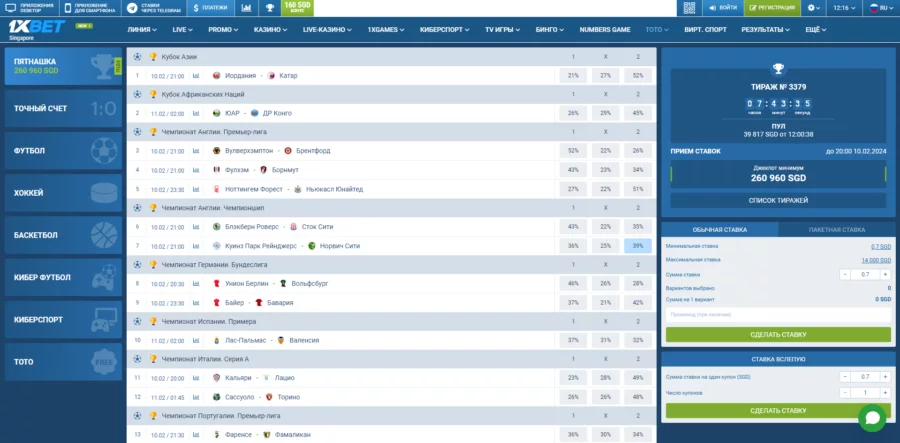Click Сделать ставку under Ставка вслепую
This screenshot has height=443, width=900.
point(778,411)
